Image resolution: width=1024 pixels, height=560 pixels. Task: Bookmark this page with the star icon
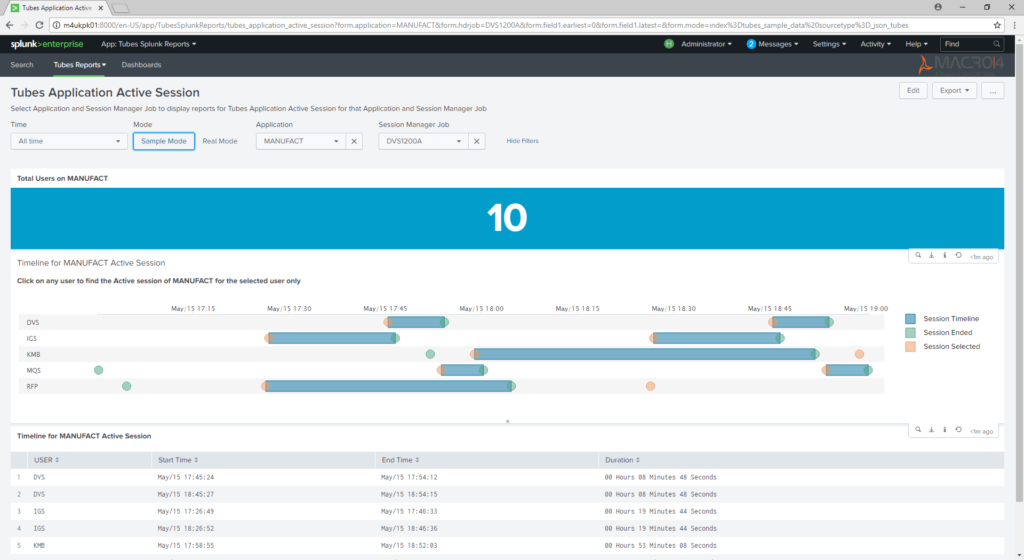click(x=997, y=24)
